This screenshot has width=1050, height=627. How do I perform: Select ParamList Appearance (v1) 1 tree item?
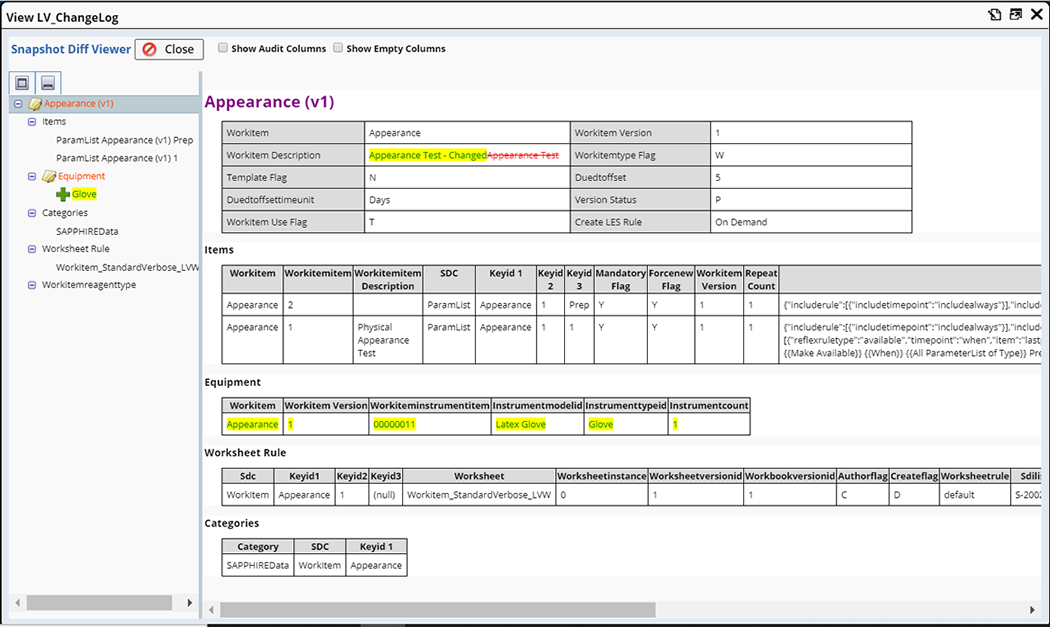(117, 158)
